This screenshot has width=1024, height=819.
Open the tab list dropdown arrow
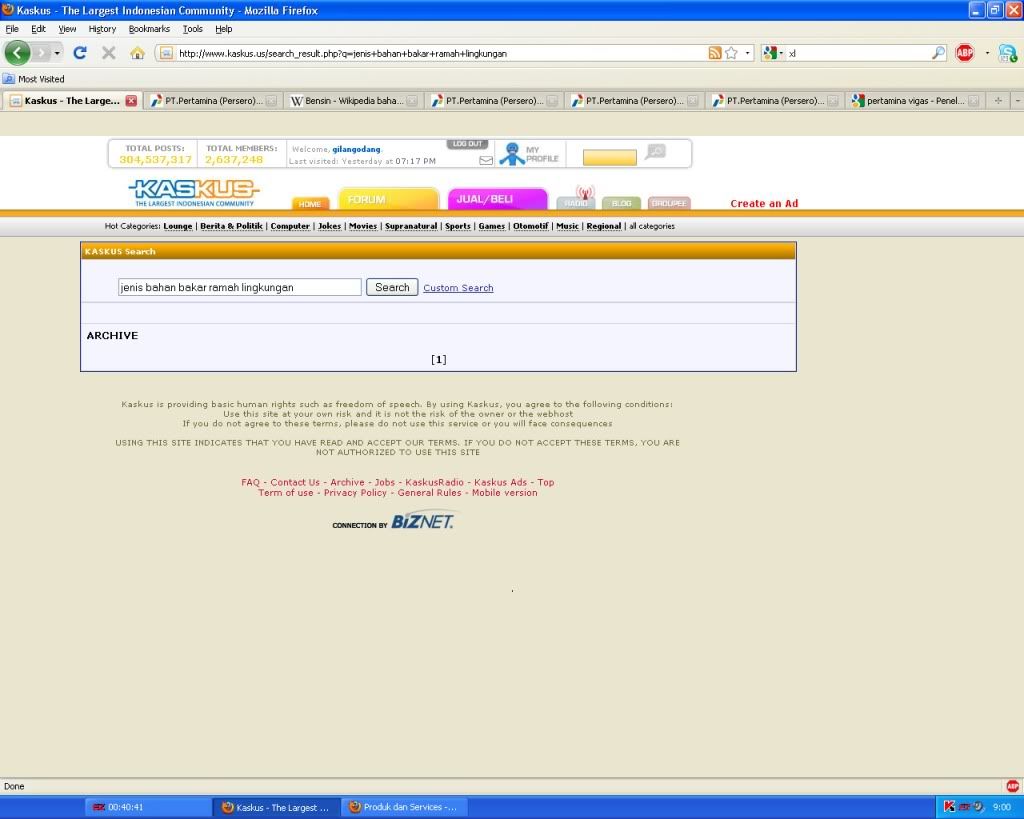(1017, 101)
